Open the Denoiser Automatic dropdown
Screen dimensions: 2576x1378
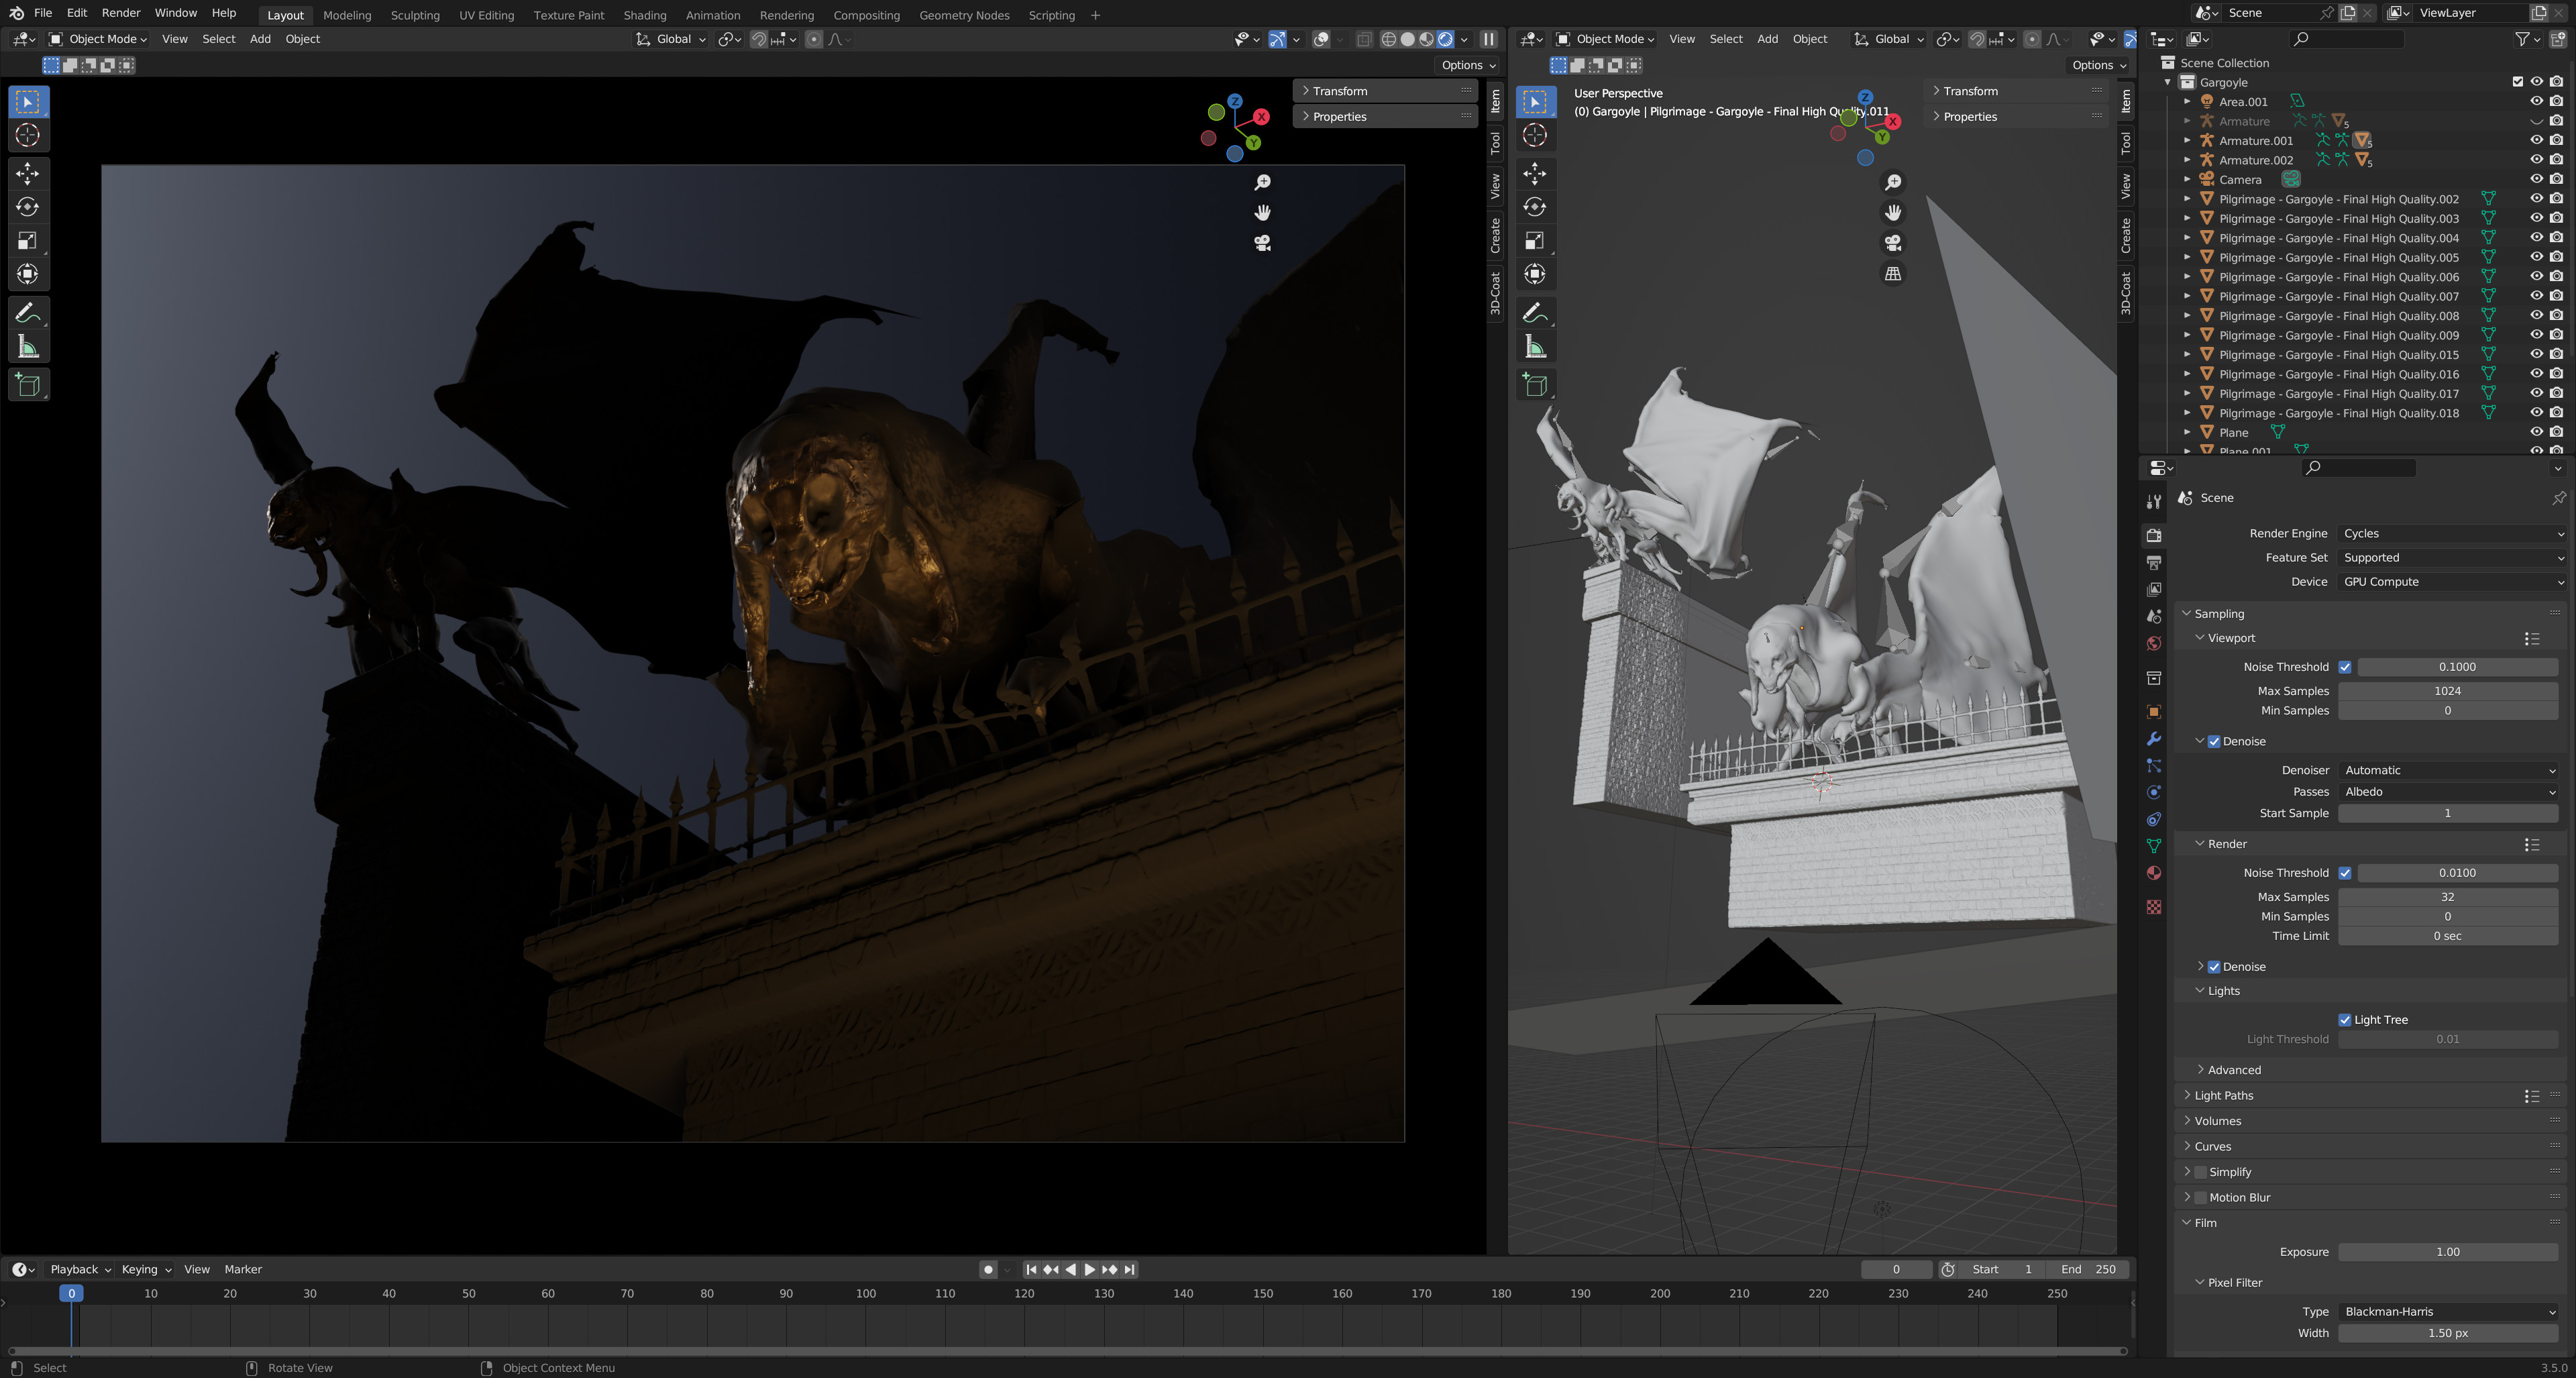tap(2448, 771)
